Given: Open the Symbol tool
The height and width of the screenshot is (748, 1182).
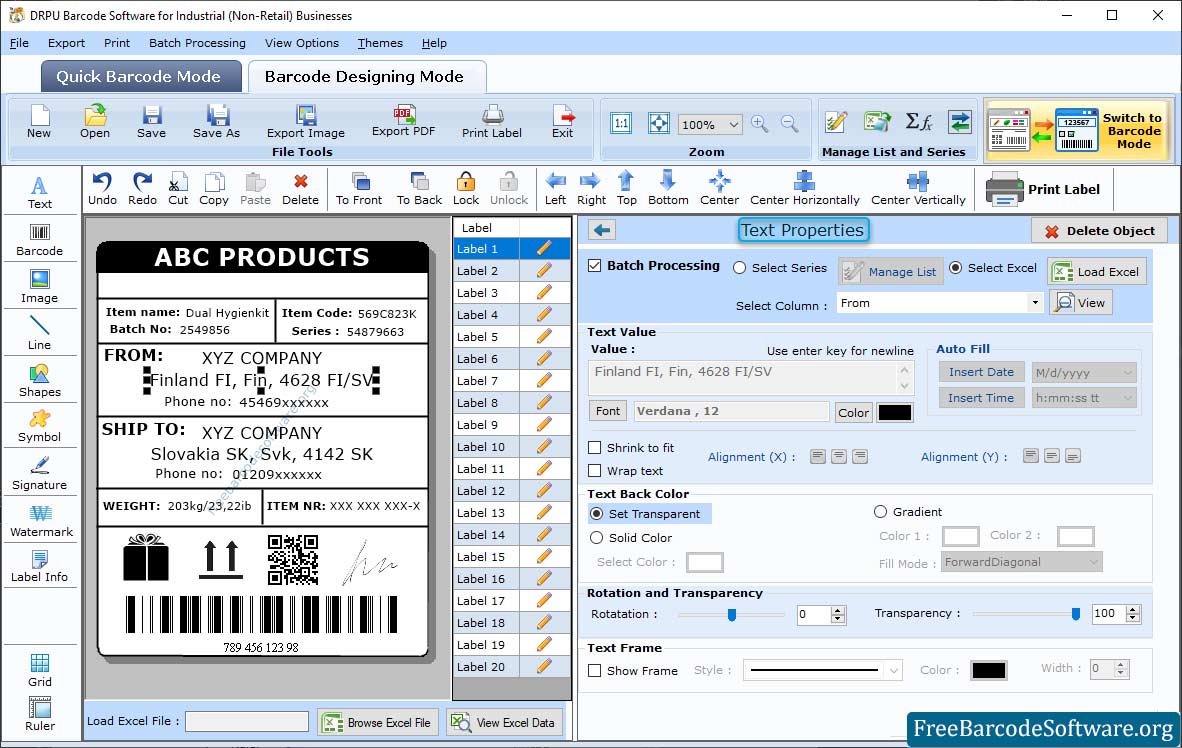Looking at the screenshot, I should tap(39, 426).
